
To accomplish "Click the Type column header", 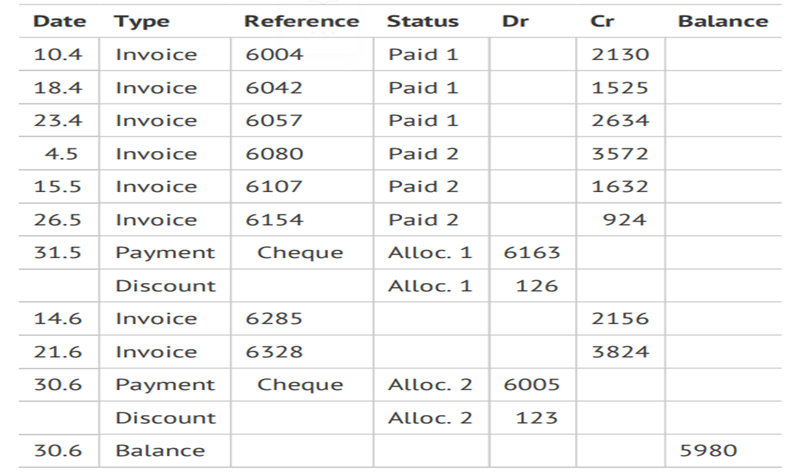I will coord(142,21).
